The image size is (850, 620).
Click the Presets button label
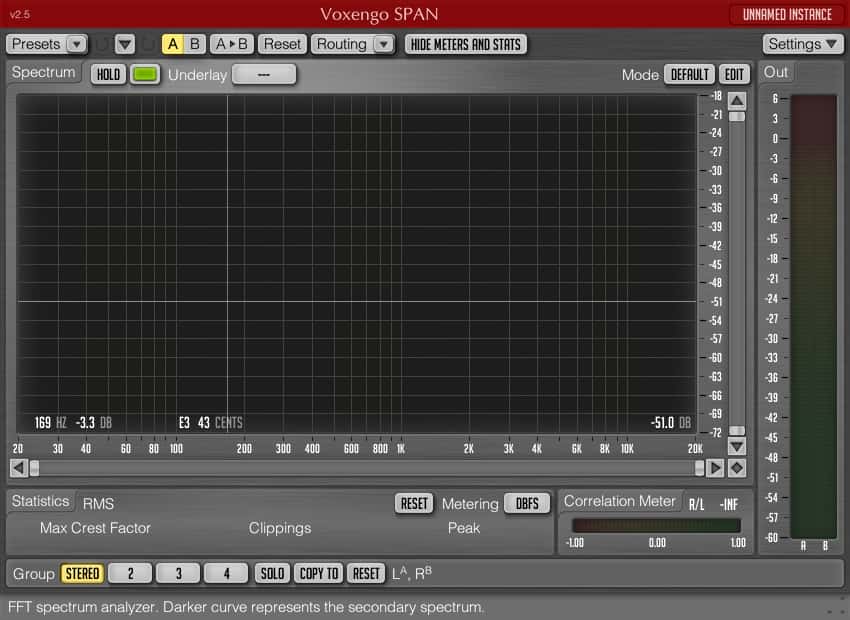[36, 44]
